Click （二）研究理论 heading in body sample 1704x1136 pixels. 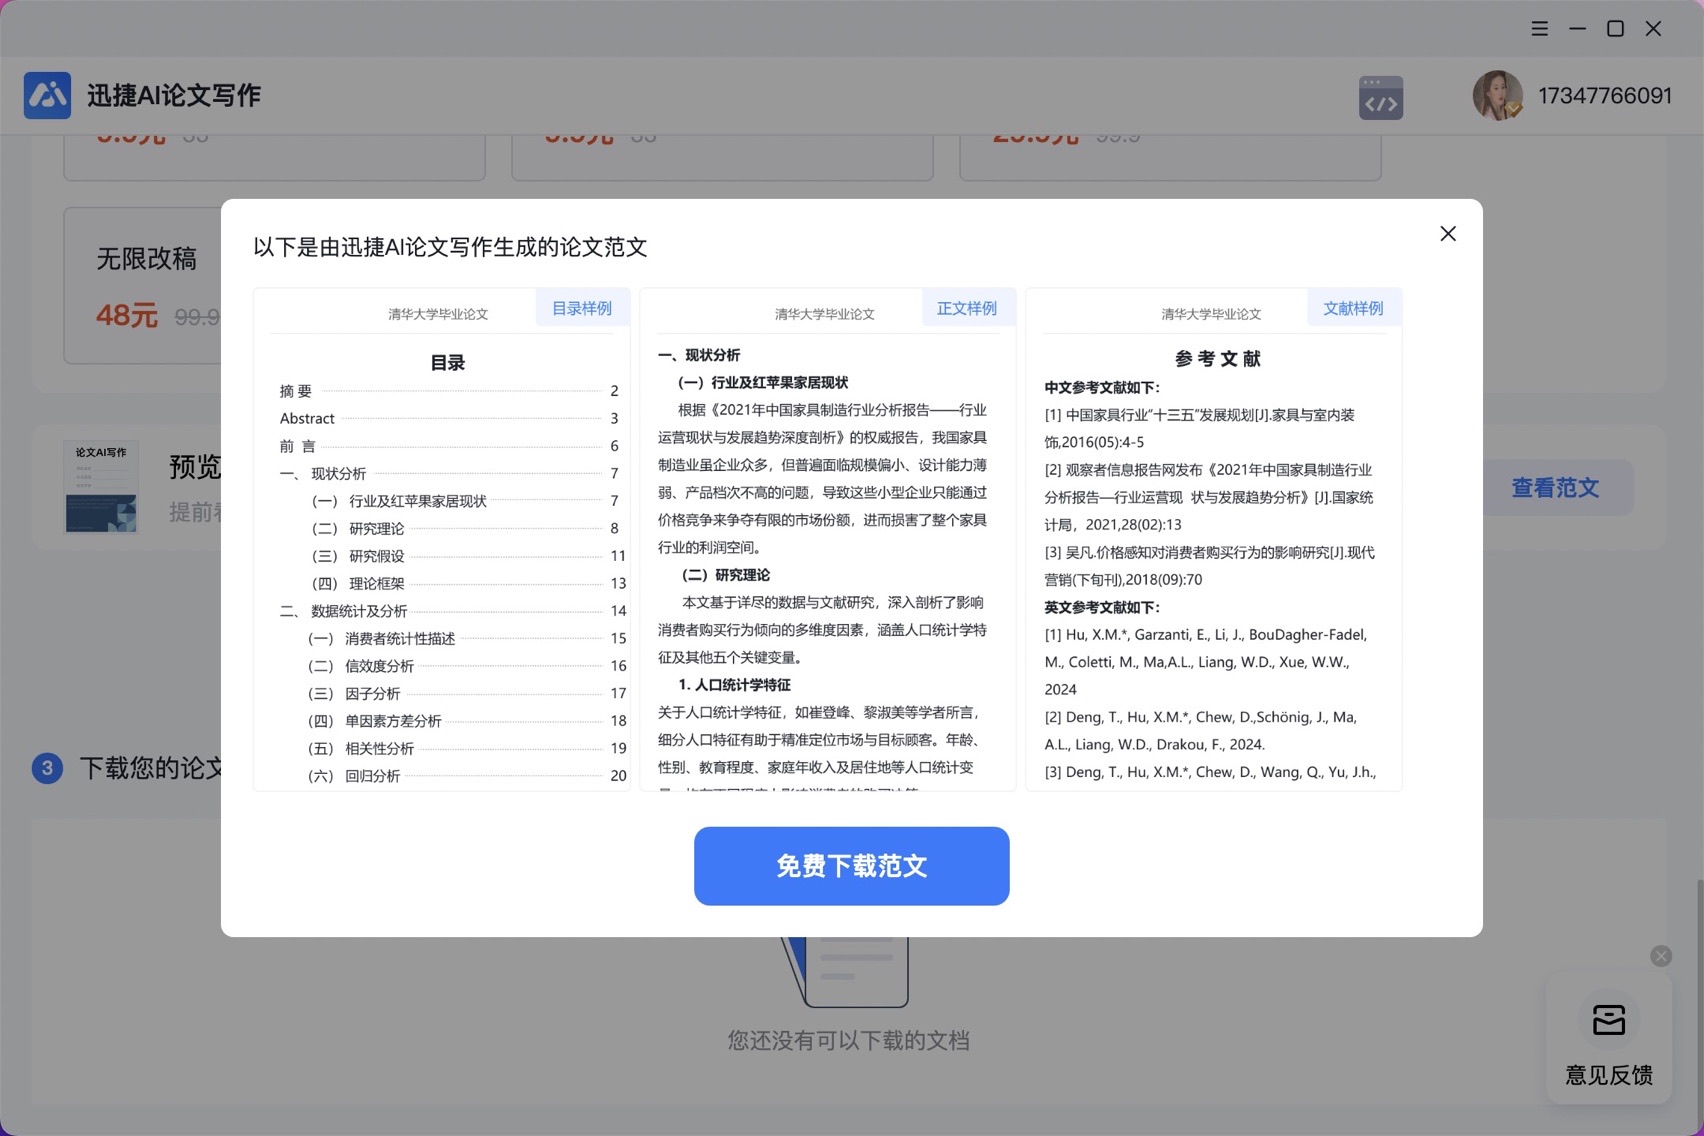[726, 575]
